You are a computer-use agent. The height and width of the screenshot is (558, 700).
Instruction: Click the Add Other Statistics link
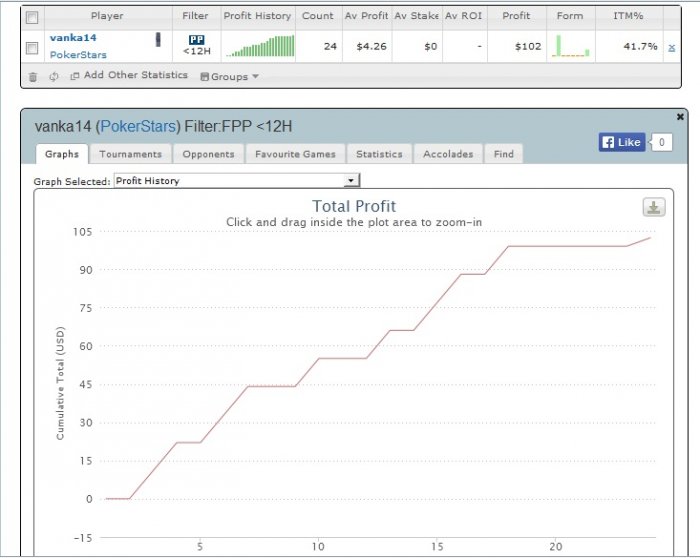click(x=136, y=75)
